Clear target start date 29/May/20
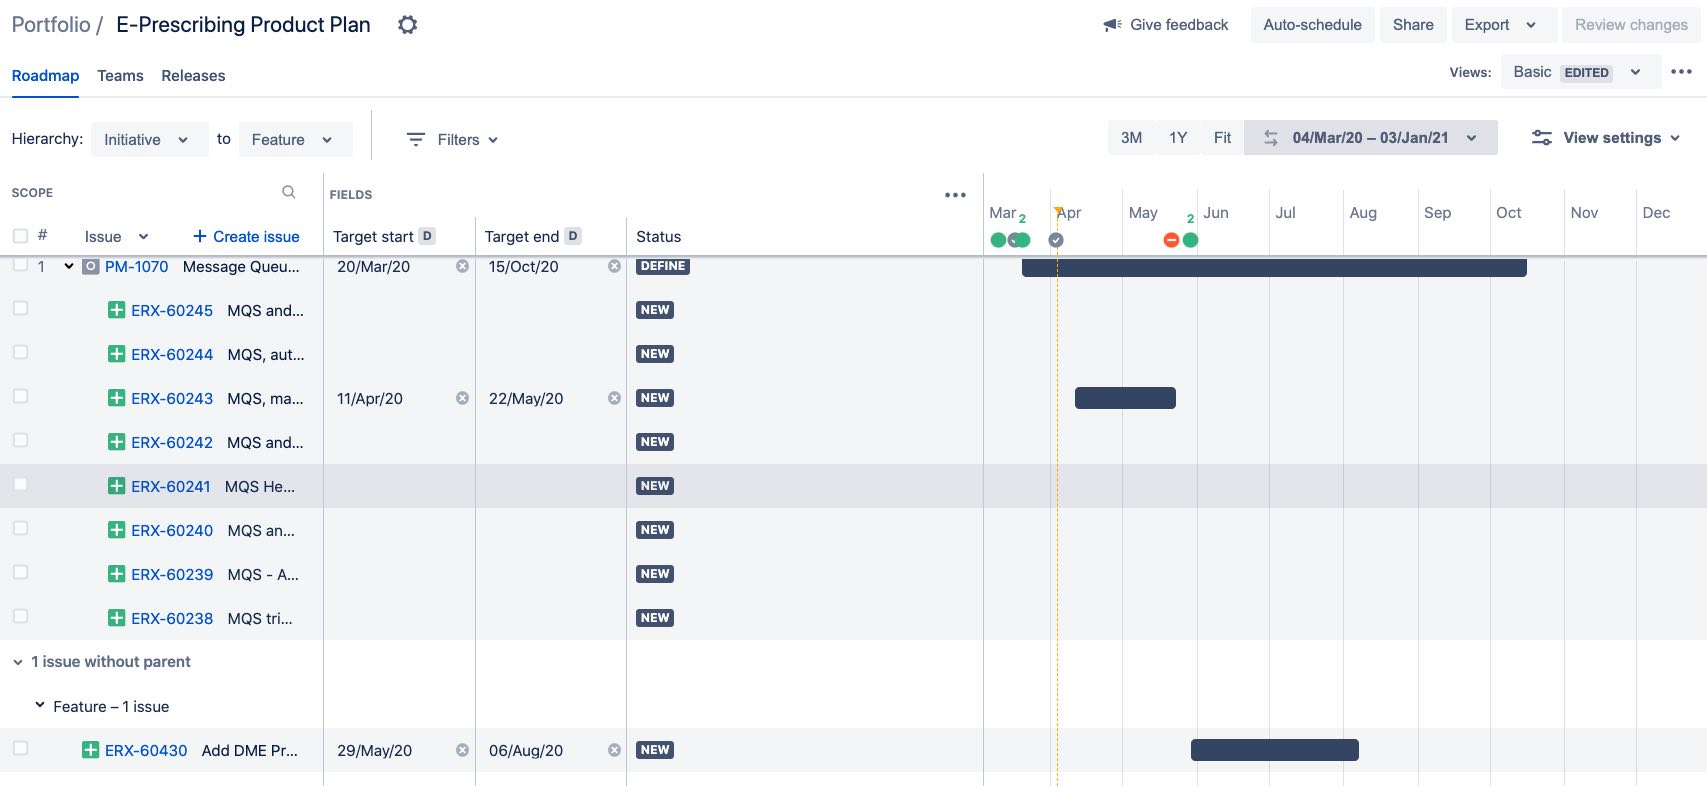This screenshot has height=786, width=1707. (x=462, y=750)
